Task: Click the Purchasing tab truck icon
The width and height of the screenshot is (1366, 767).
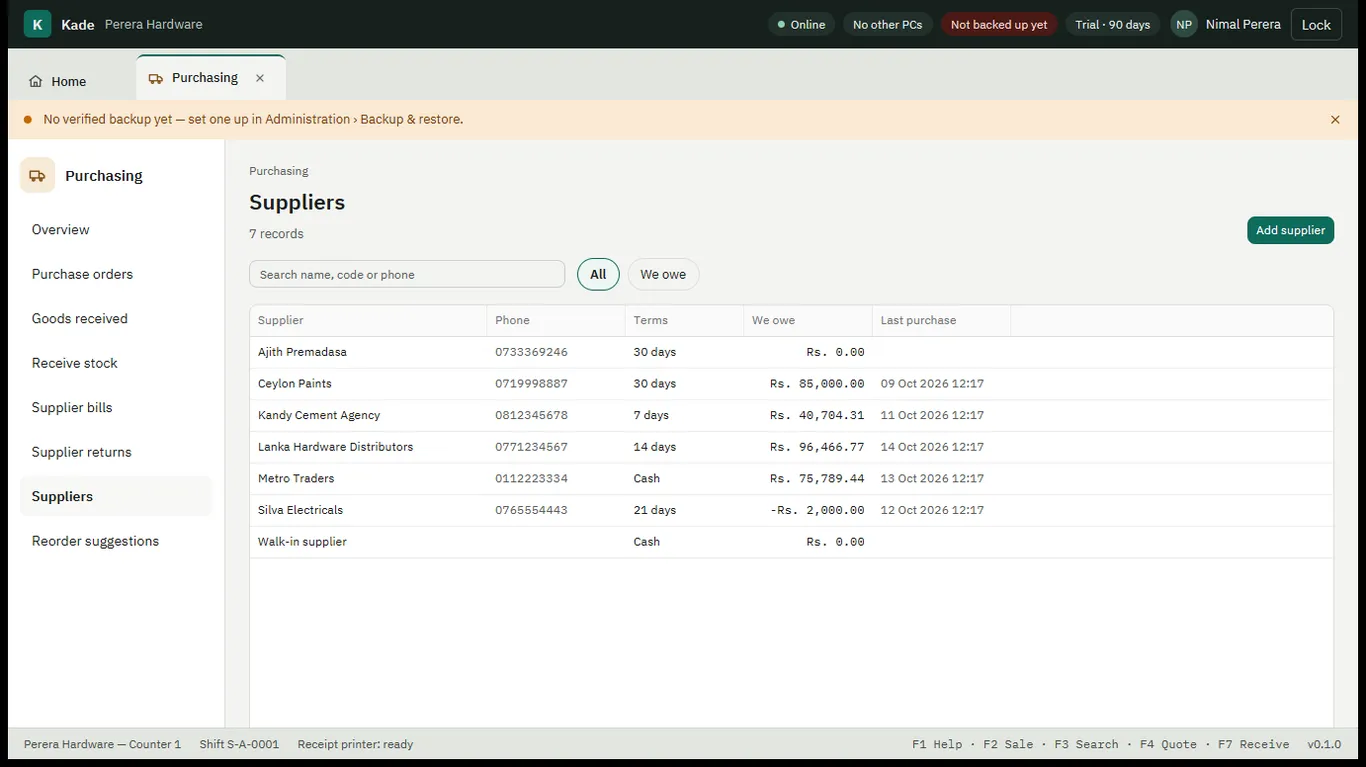Action: tap(156, 78)
